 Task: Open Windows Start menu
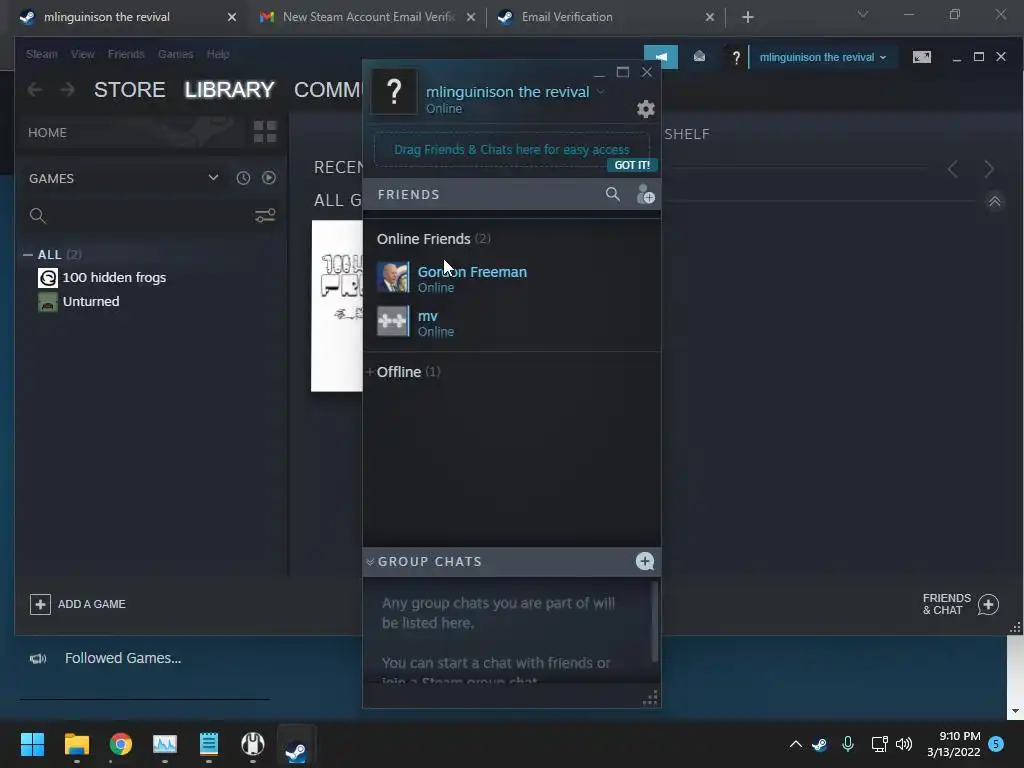(32, 744)
